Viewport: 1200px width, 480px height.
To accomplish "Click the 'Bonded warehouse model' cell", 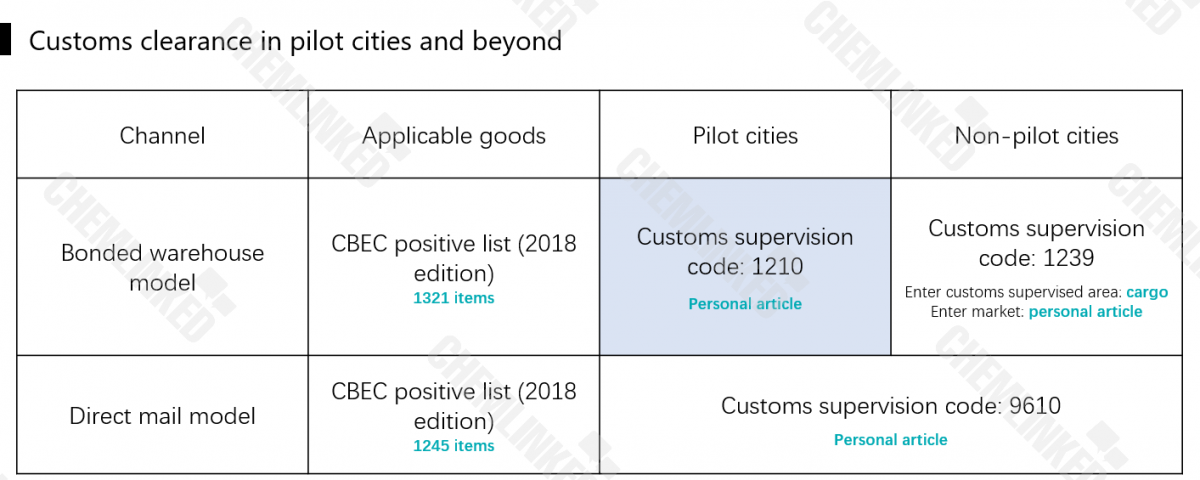I will pos(162,267).
